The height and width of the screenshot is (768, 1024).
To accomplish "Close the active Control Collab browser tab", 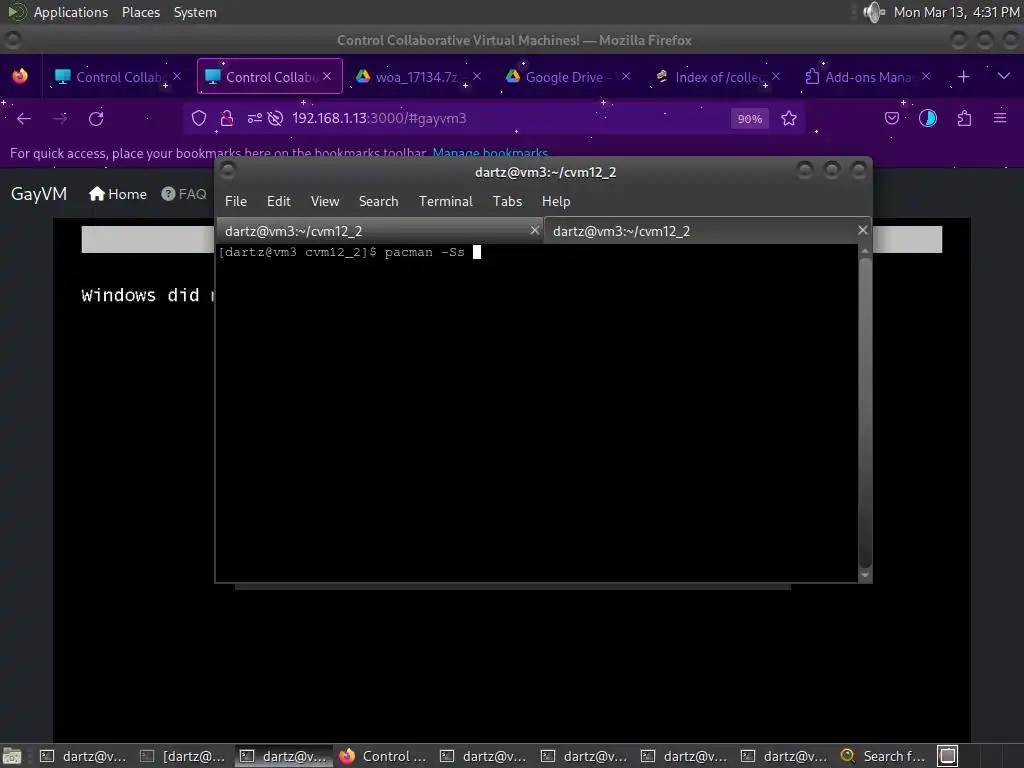I will coord(327,76).
